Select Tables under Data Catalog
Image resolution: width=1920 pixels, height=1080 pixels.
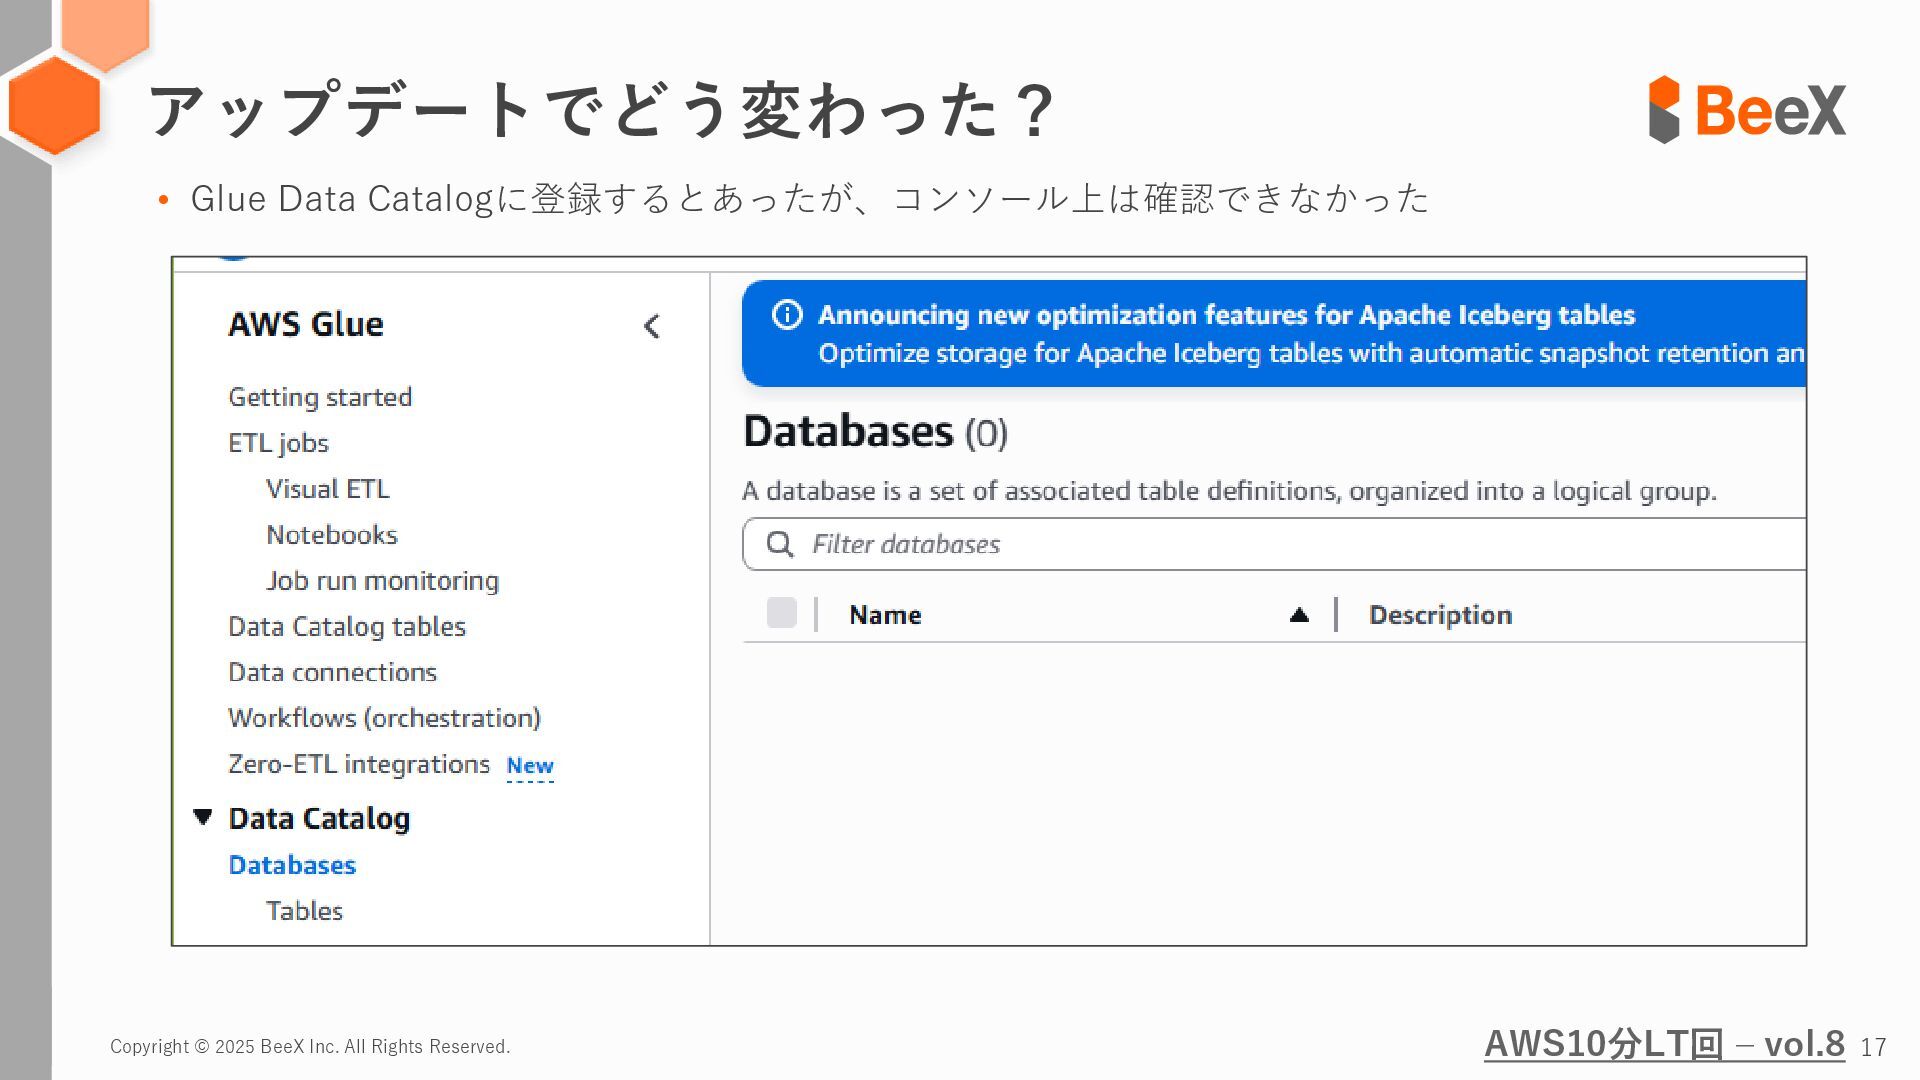click(x=304, y=911)
